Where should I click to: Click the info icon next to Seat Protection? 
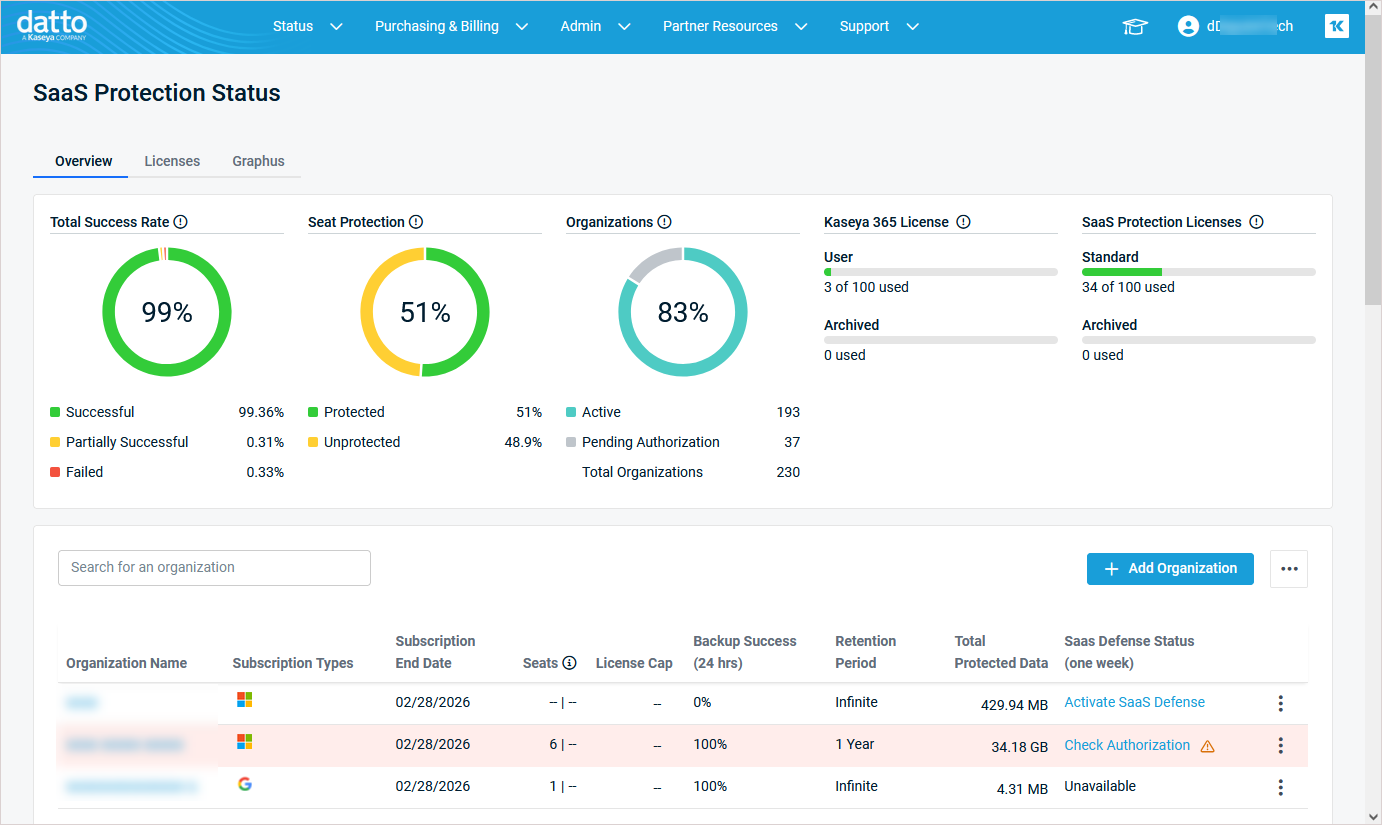coord(416,222)
